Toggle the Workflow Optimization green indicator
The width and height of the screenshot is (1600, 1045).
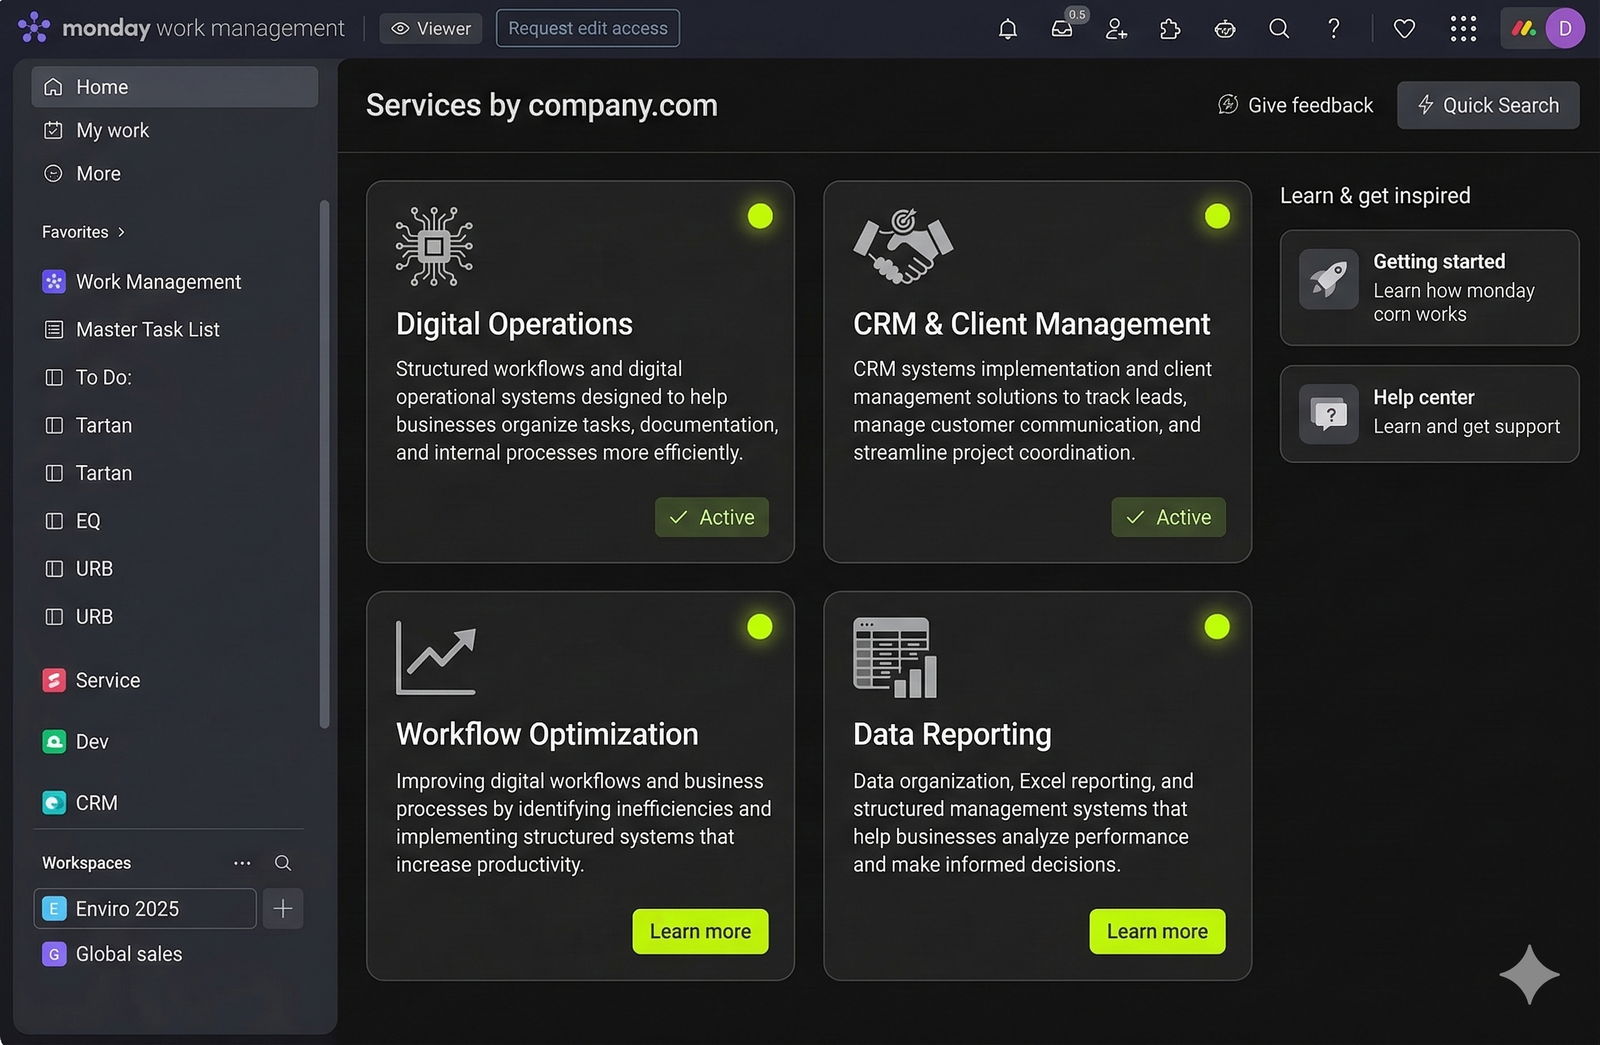[760, 626]
